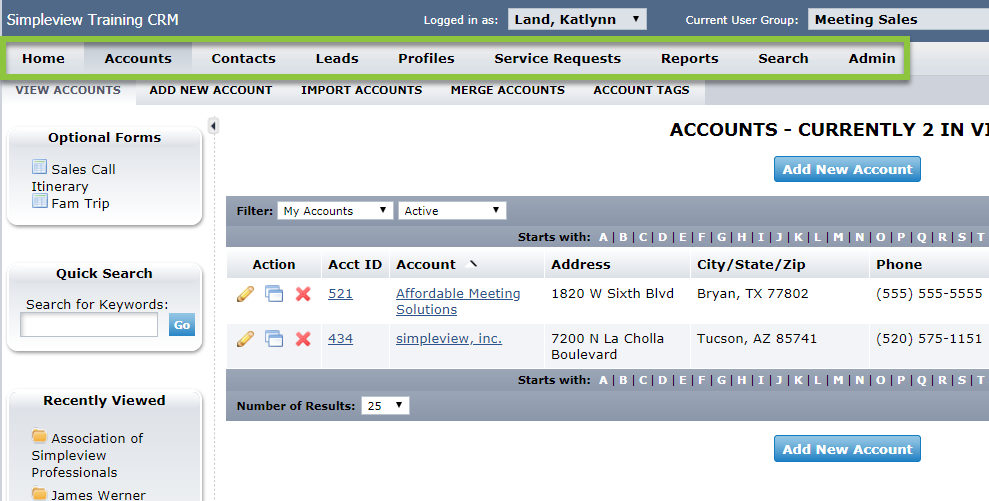Switch to the View Accounts tab
989x501 pixels.
tap(68, 90)
